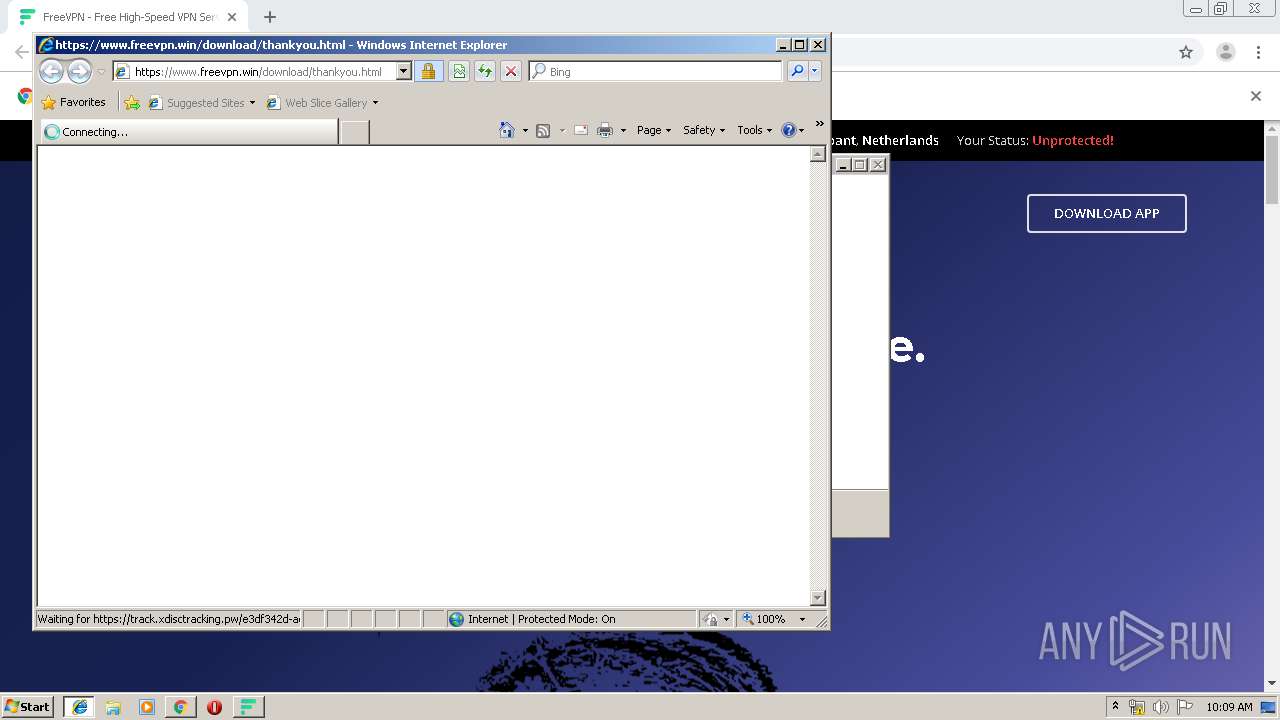The width and height of the screenshot is (1280, 720).
Task: Open search provider options dropdown
Action: tap(815, 71)
